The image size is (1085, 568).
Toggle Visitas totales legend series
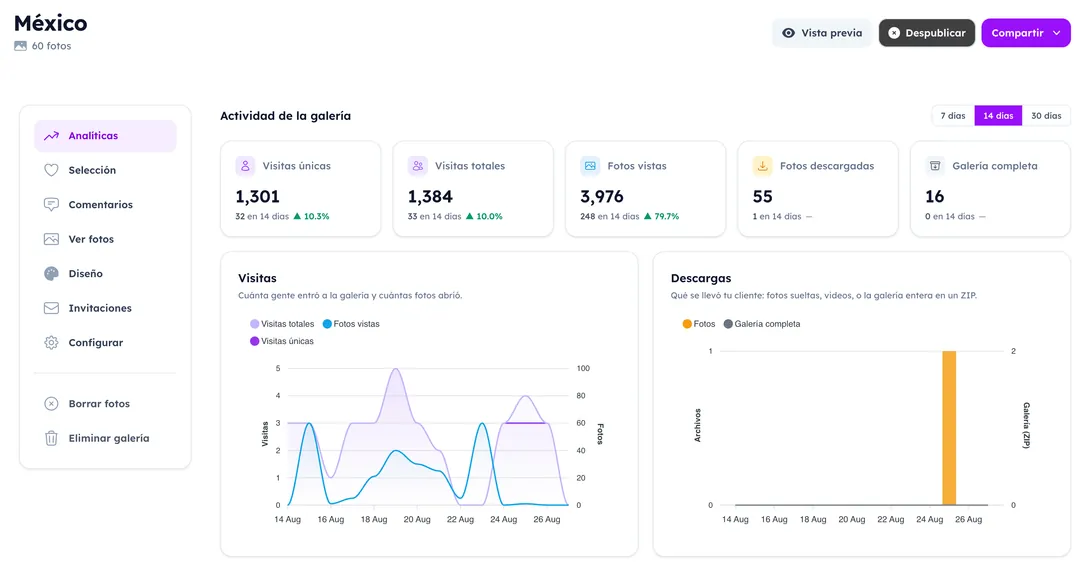[282, 324]
